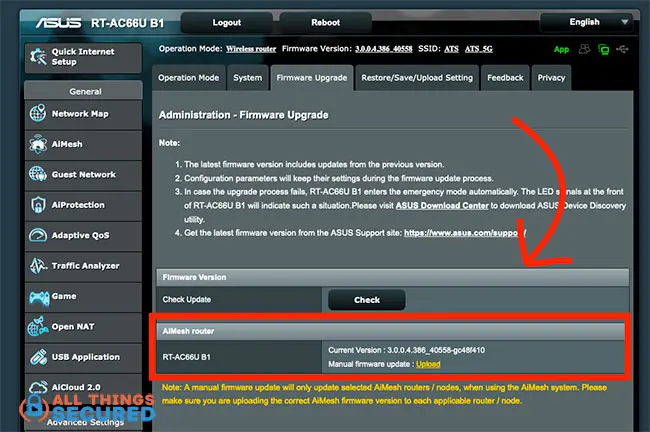Click the 'General' sidebar section header
Viewport: 650px width, 432px height.
(83, 91)
